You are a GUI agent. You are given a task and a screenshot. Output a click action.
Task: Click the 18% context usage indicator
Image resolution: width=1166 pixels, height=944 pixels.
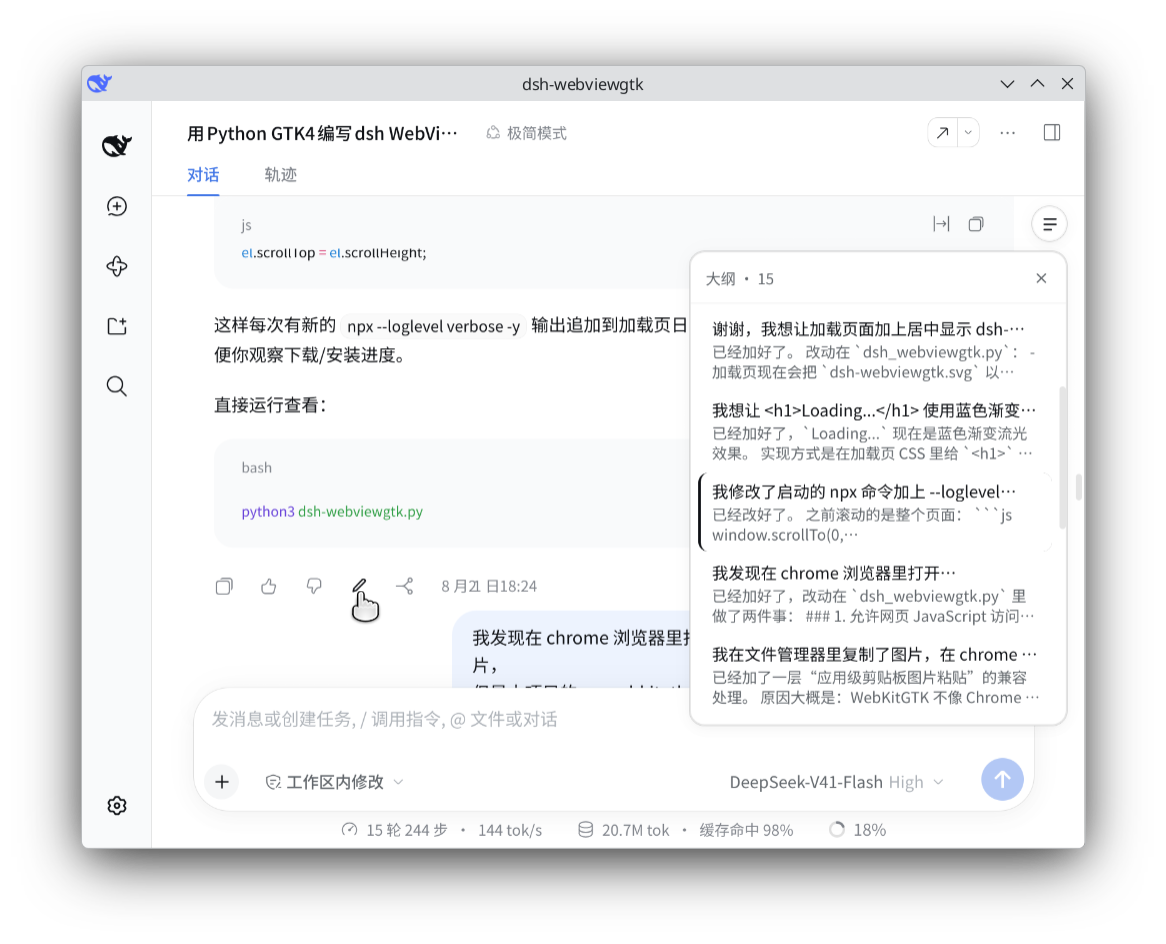857,830
